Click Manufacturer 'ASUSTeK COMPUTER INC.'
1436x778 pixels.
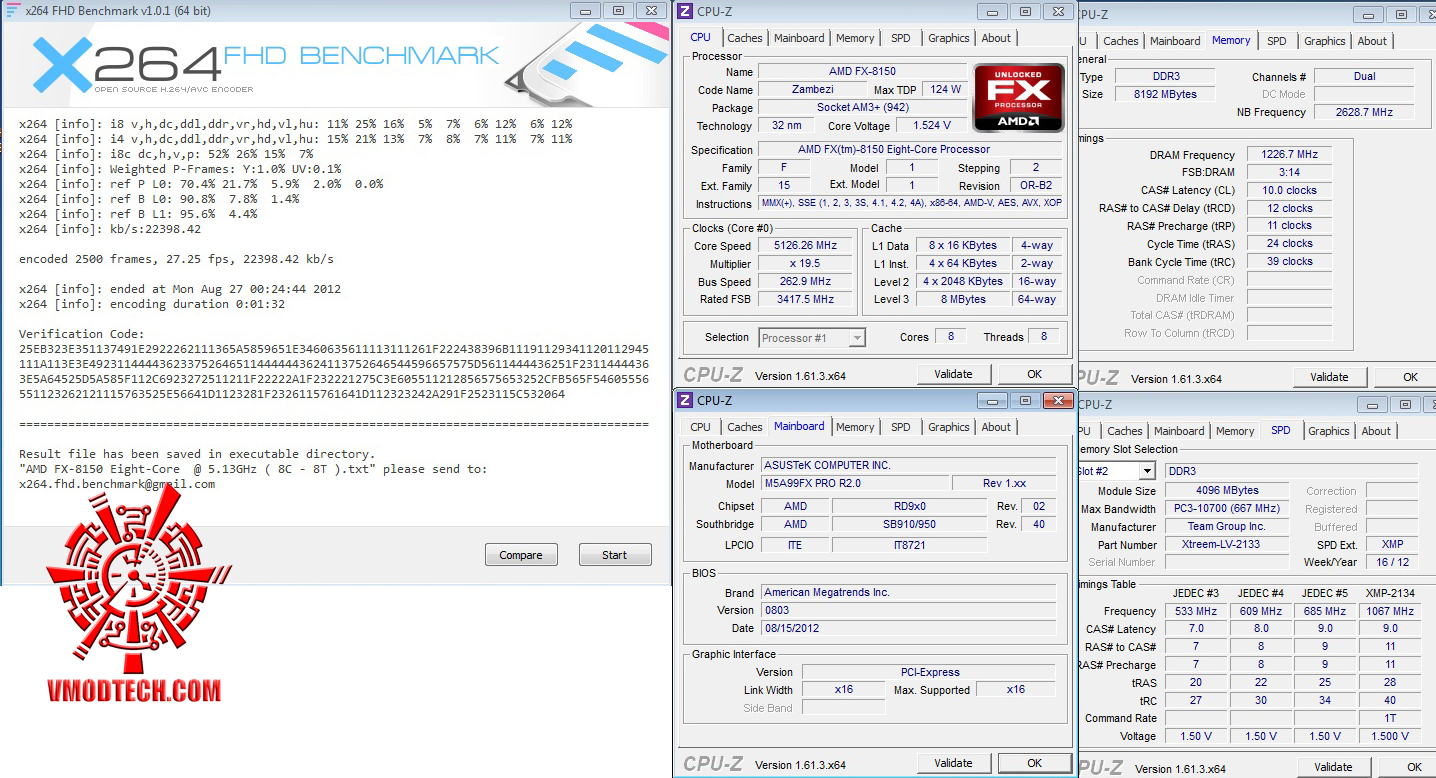point(909,466)
